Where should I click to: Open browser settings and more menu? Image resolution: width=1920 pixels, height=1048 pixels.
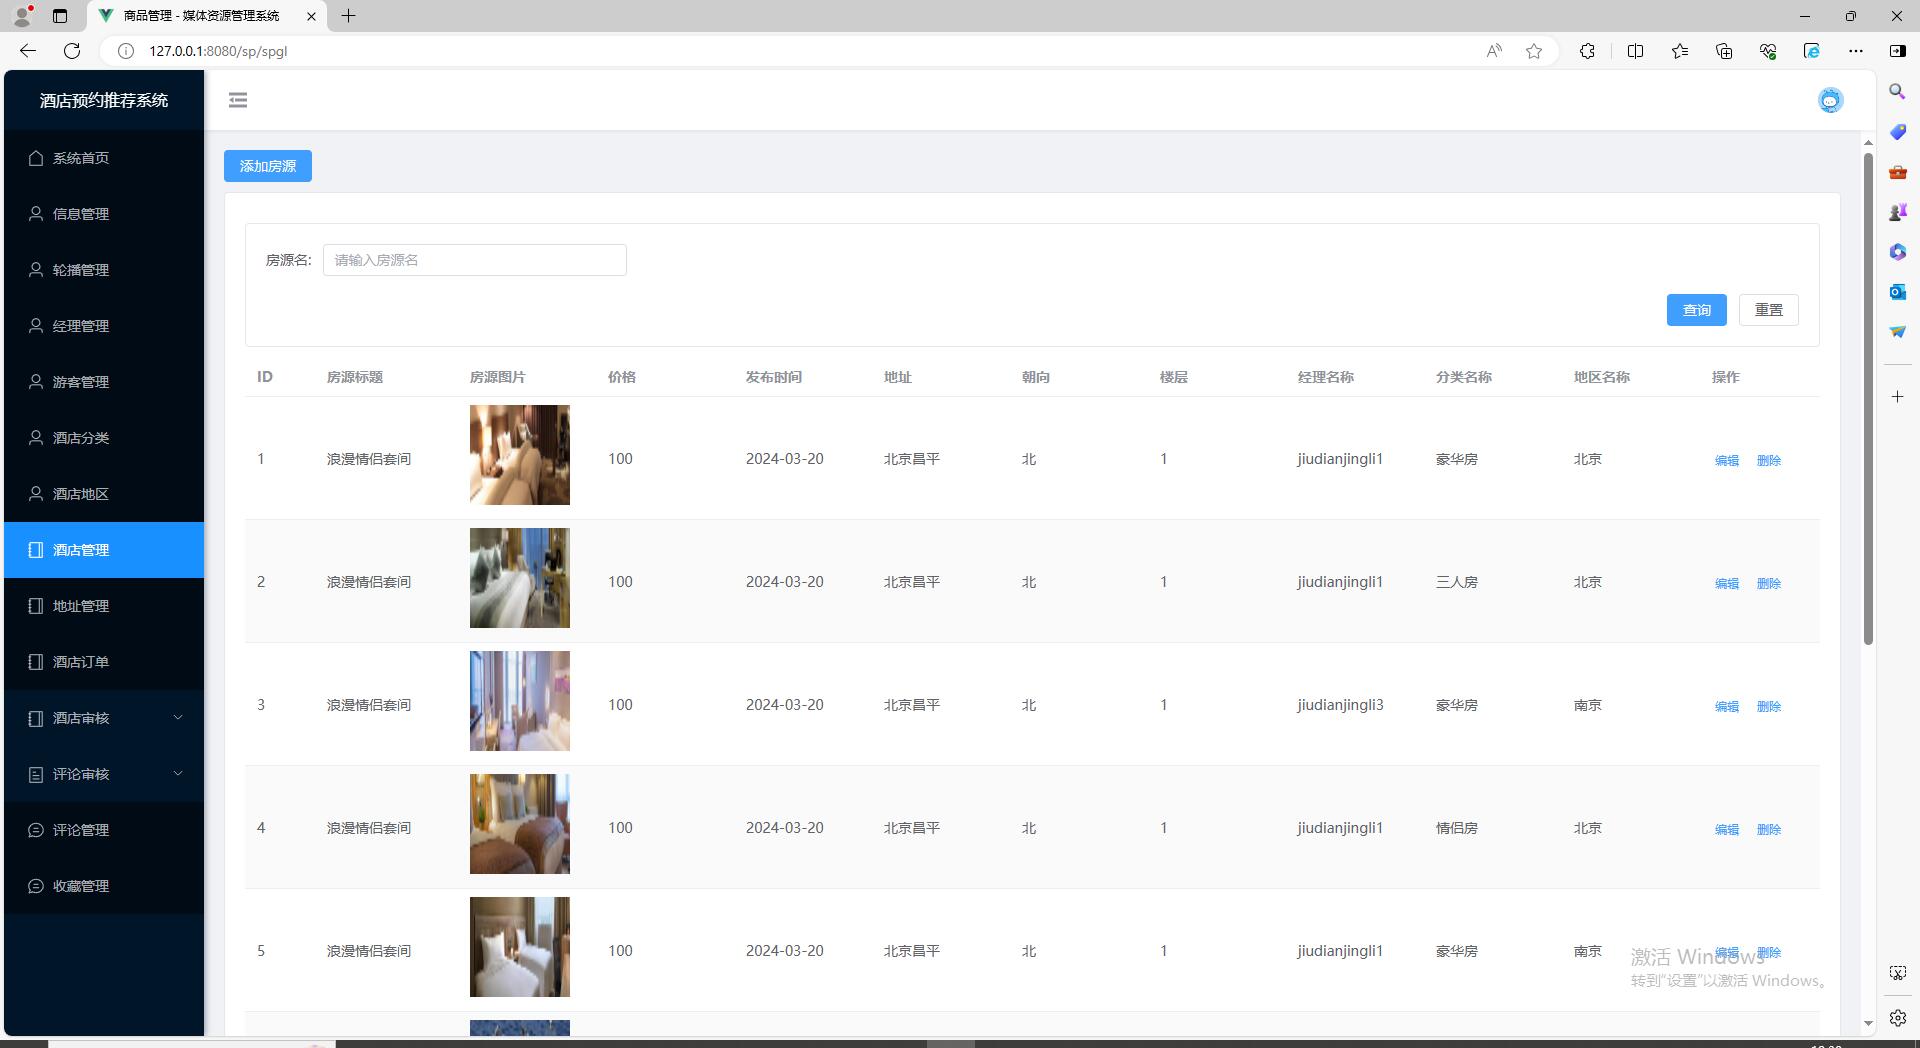(x=1856, y=51)
